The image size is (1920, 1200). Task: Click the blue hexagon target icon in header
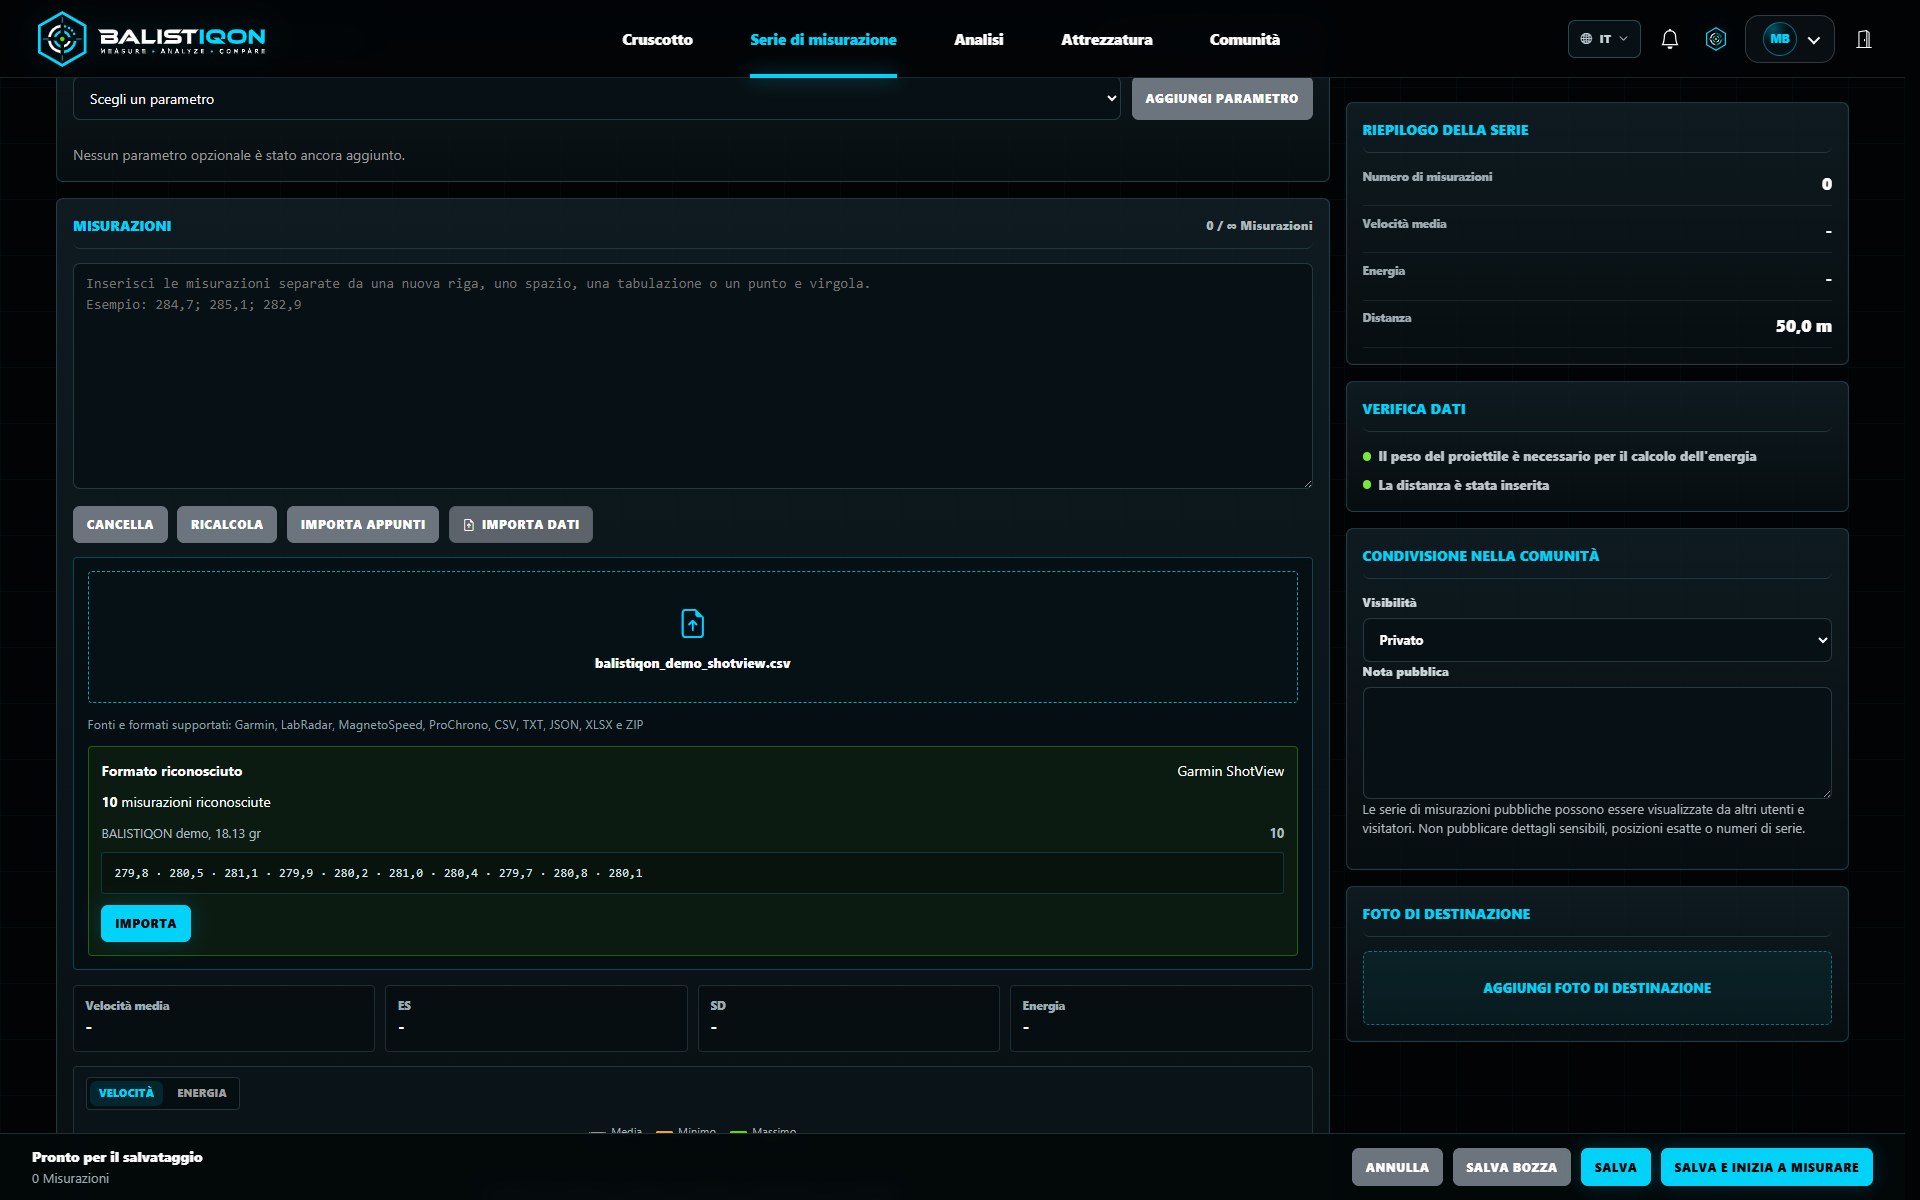1716,39
